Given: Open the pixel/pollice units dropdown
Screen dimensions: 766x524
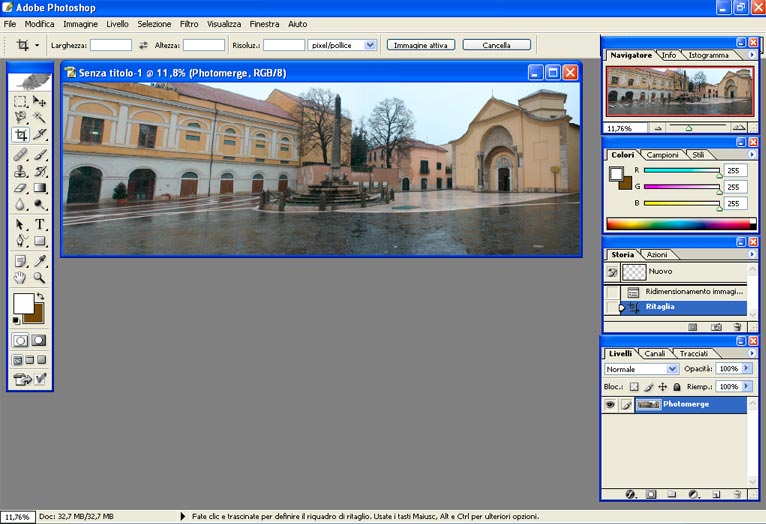Looking at the screenshot, I should click(342, 45).
